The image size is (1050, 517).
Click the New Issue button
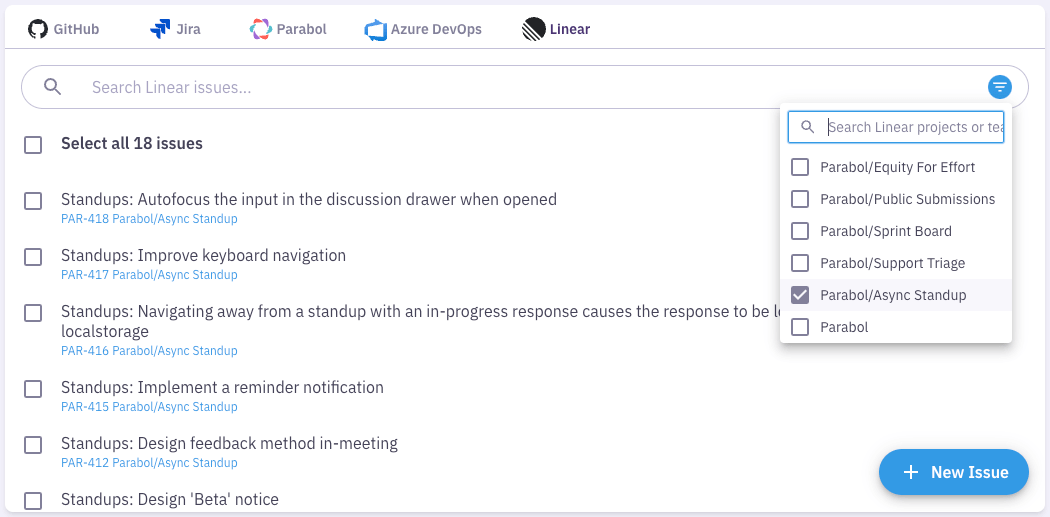[x=953, y=472]
